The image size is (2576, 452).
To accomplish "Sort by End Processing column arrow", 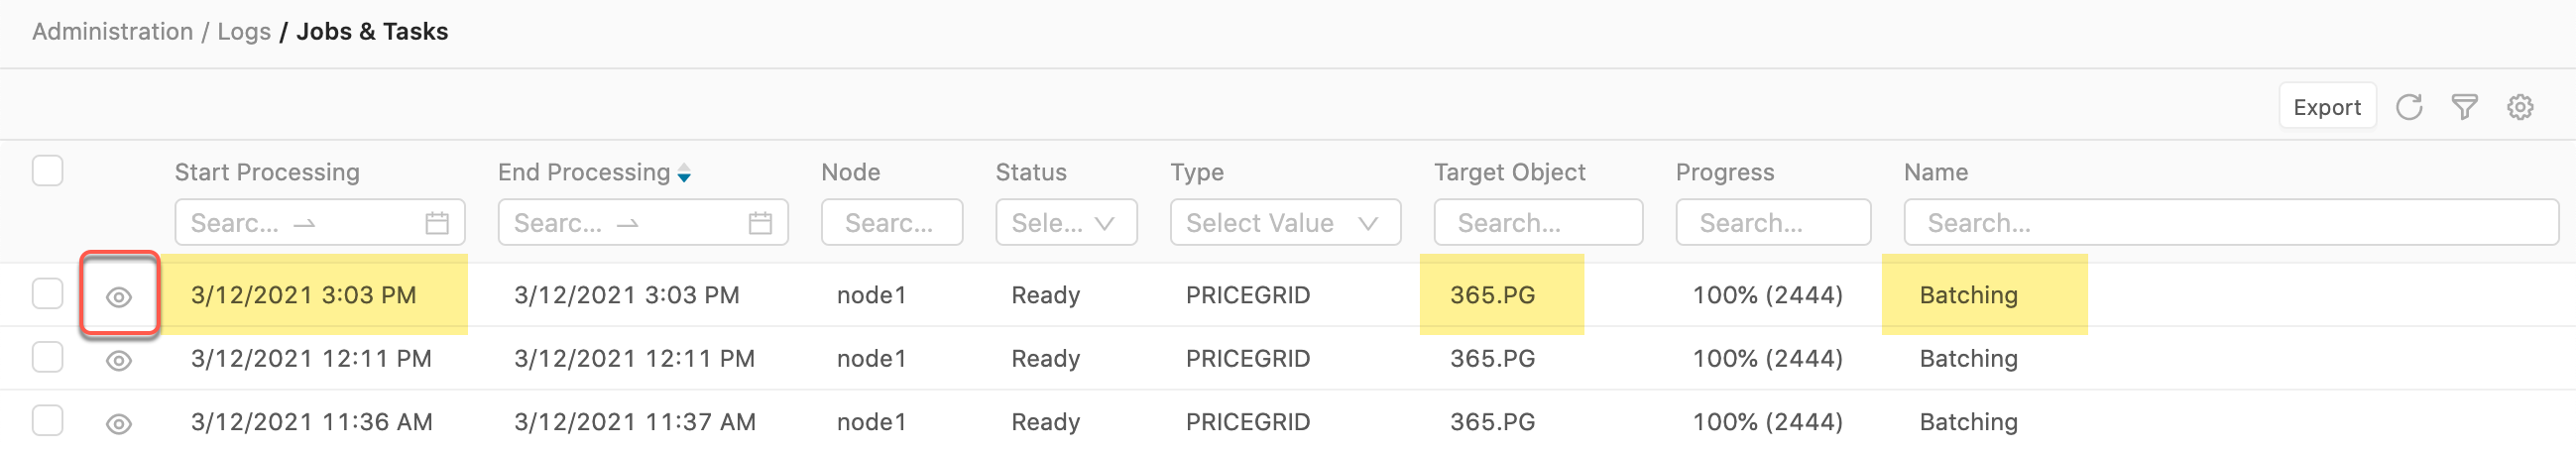I will pos(684,174).
